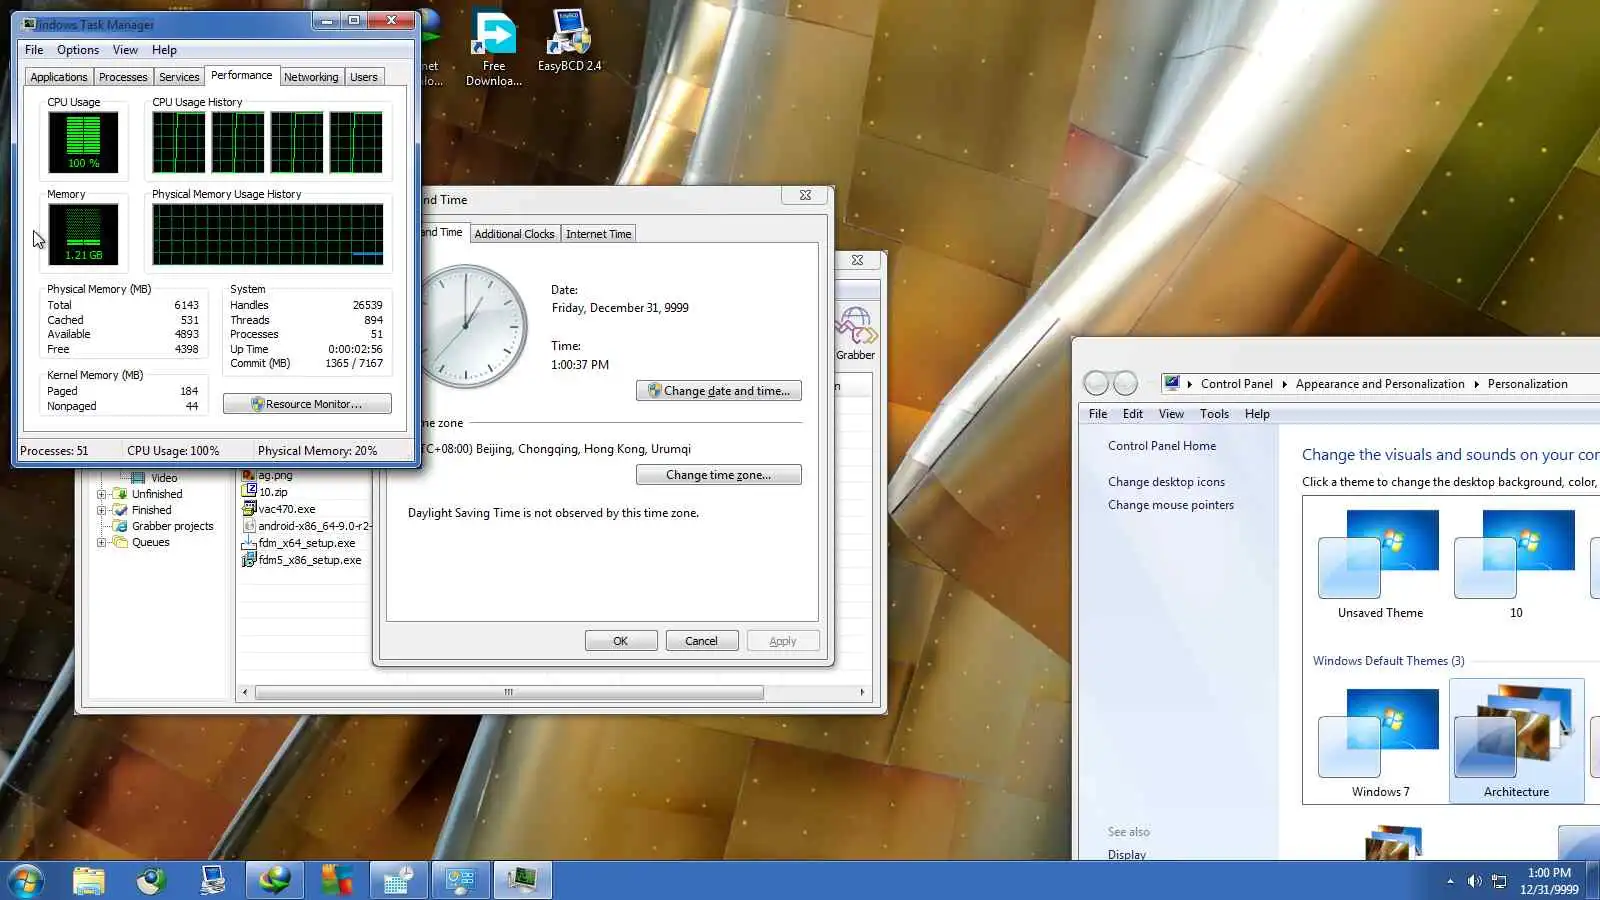Screen dimensions: 1600x900
Task: Select the Unsaved Theme thumbnail
Action: click(1380, 564)
